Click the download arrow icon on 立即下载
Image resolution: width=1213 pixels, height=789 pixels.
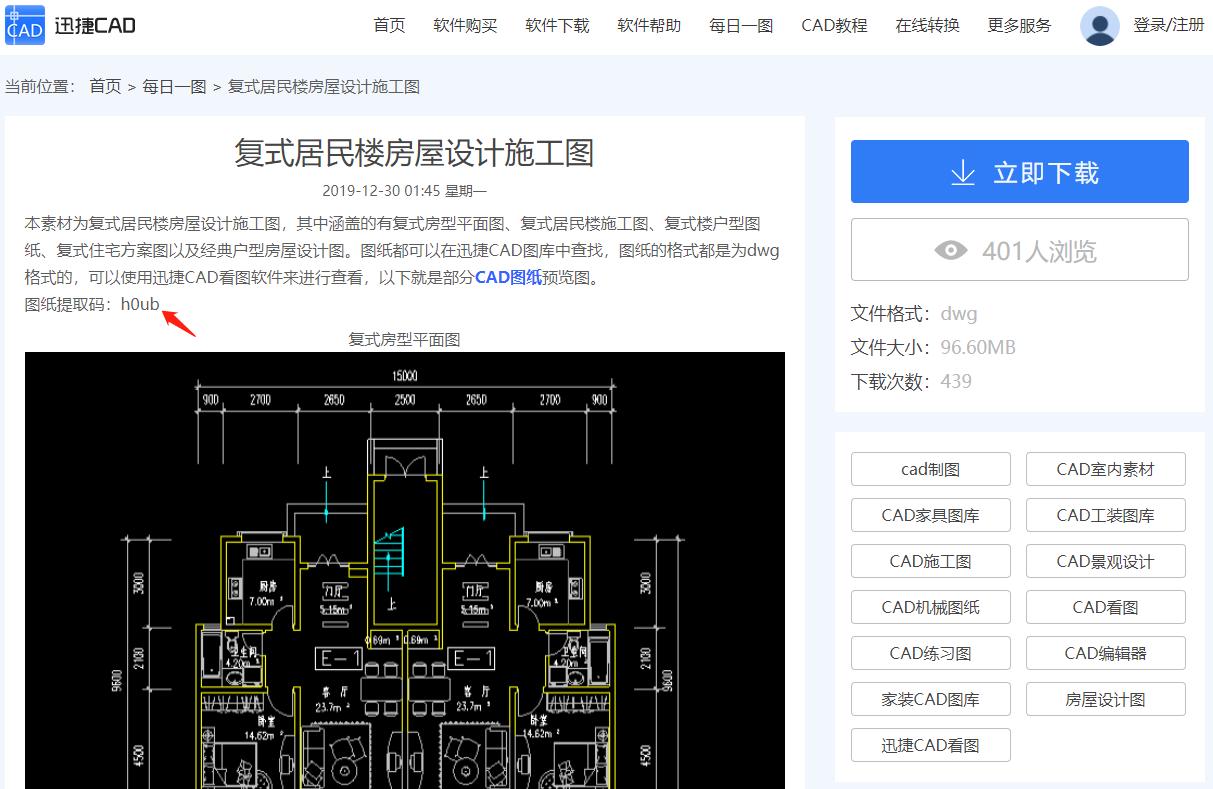[x=962, y=172]
